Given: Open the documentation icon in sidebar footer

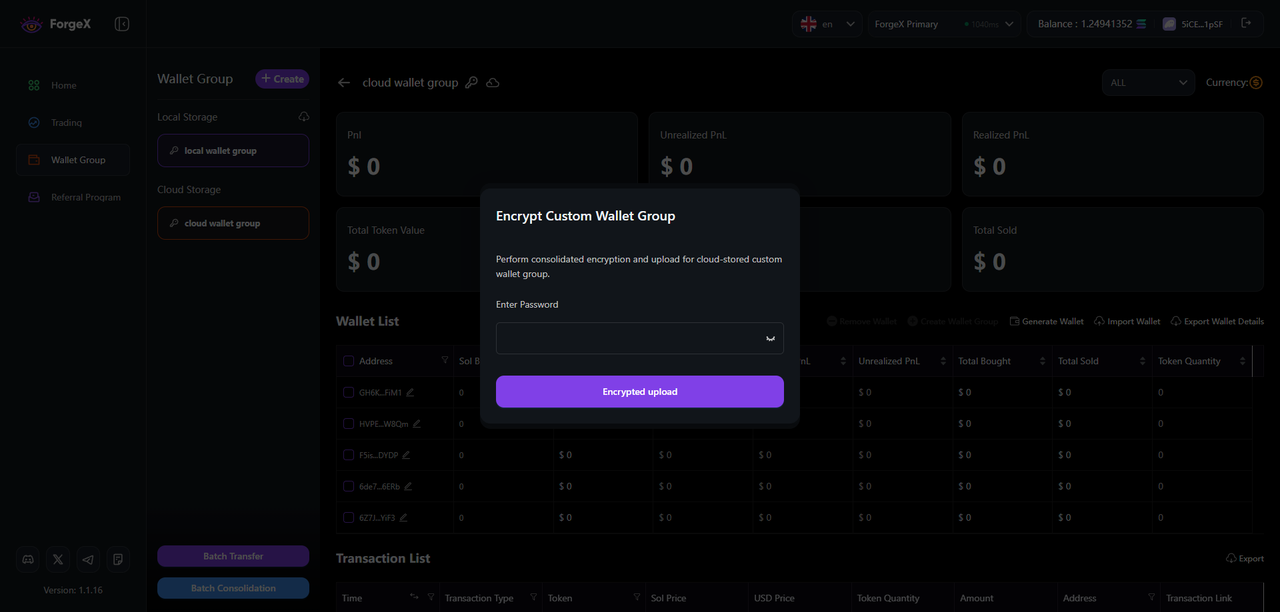Looking at the screenshot, I should (118, 560).
